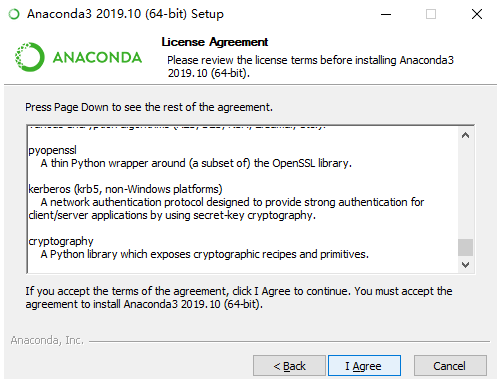Click the scrollbar track above the thumb
497x379 pixels.
[465, 191]
